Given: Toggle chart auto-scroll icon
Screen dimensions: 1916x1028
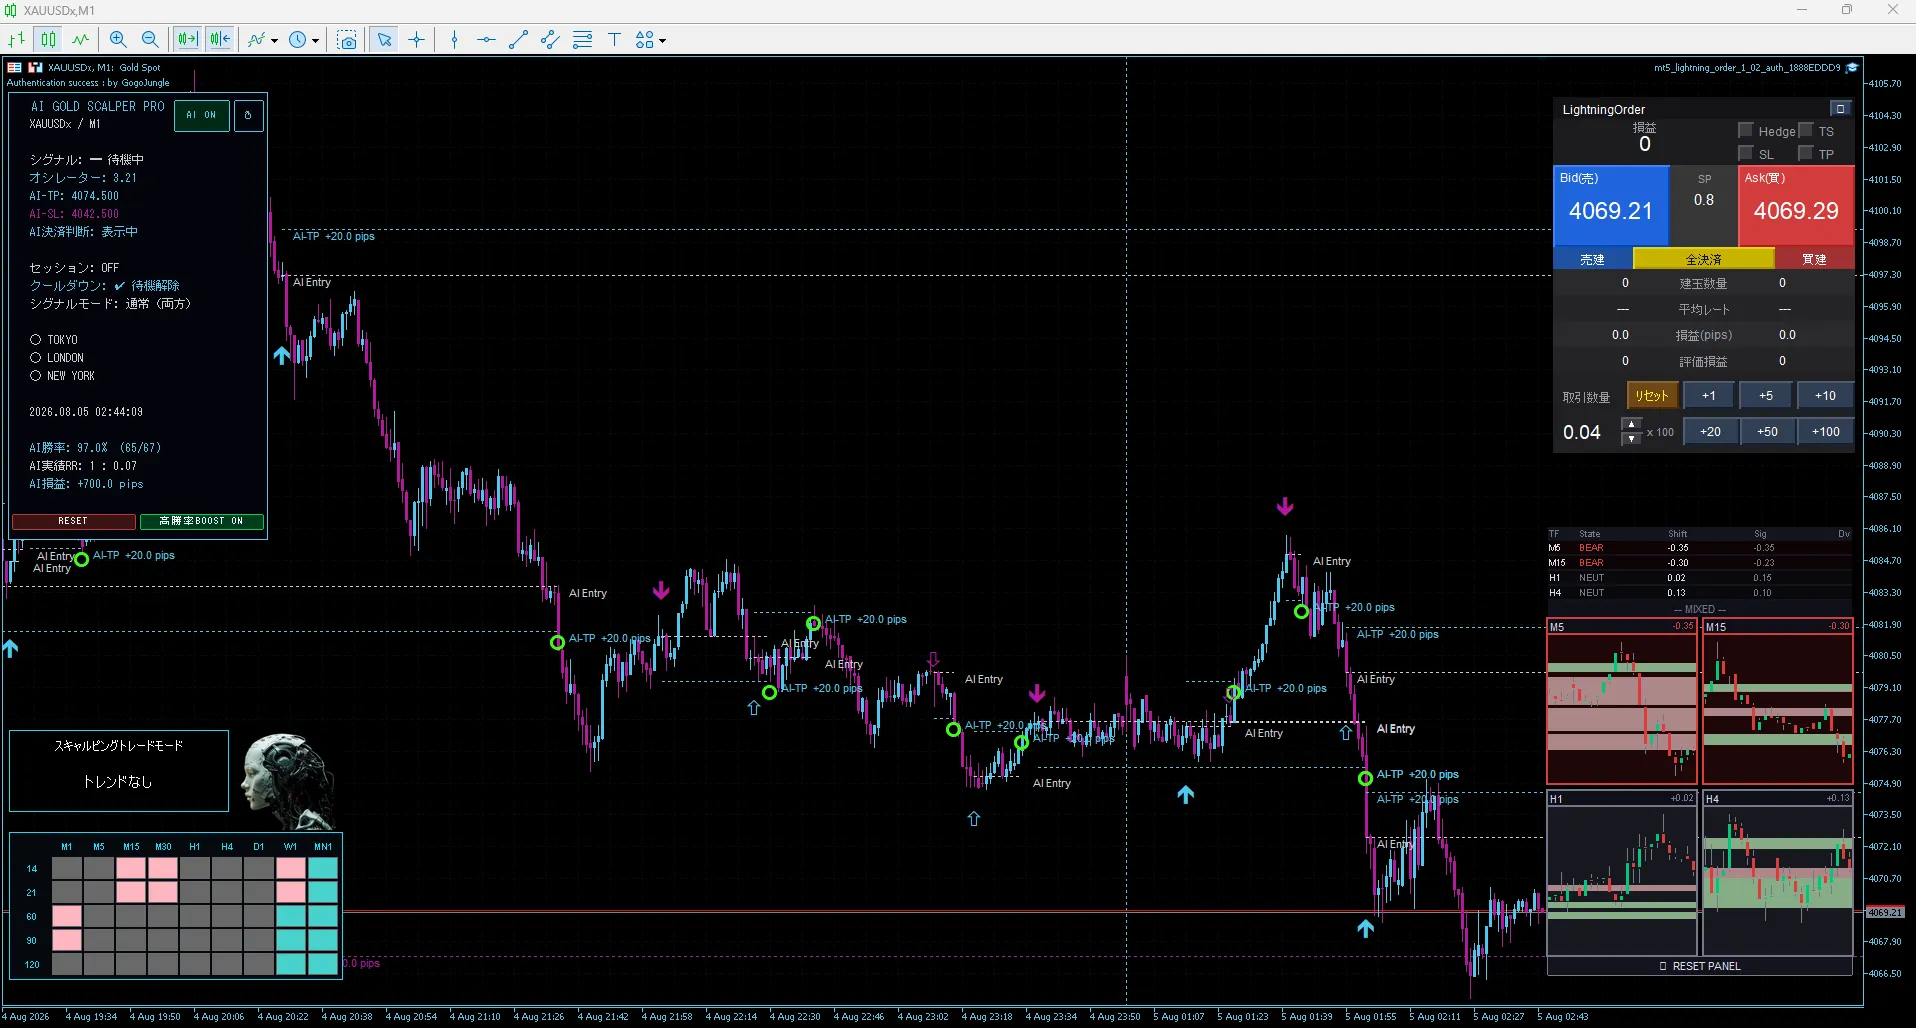Looking at the screenshot, I should click(188, 40).
